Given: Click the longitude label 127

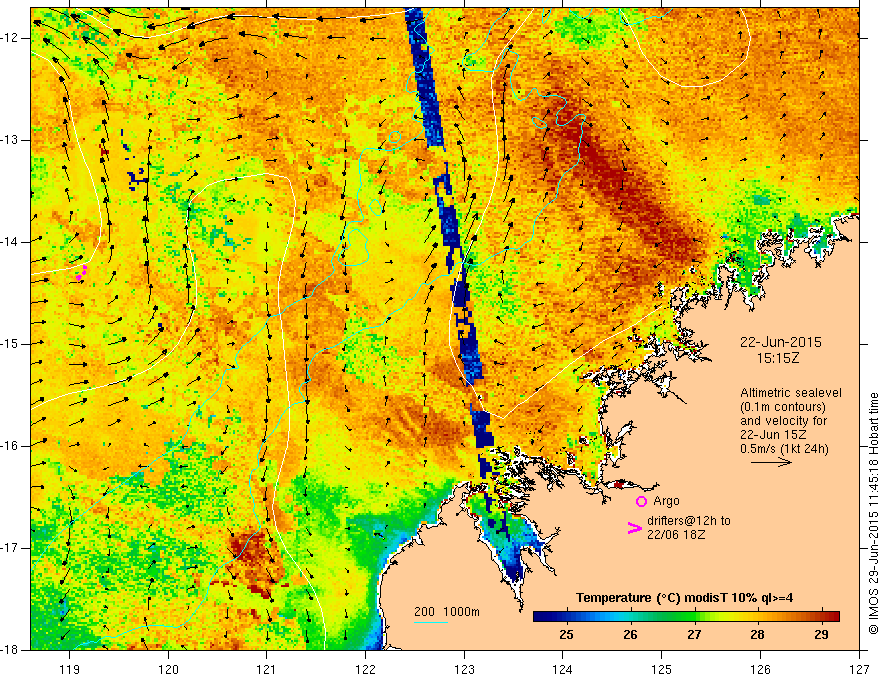Looking at the screenshot, I should click(859, 669).
